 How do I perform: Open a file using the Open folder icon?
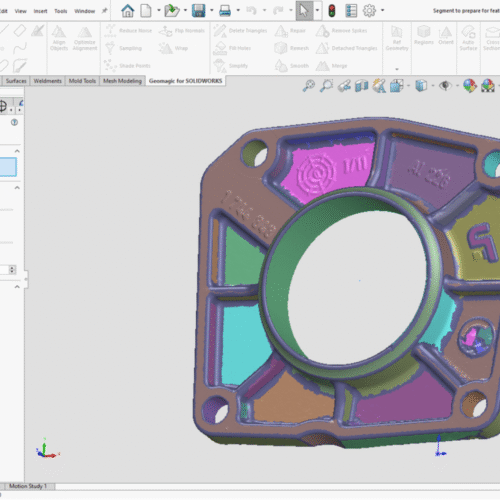coord(172,11)
